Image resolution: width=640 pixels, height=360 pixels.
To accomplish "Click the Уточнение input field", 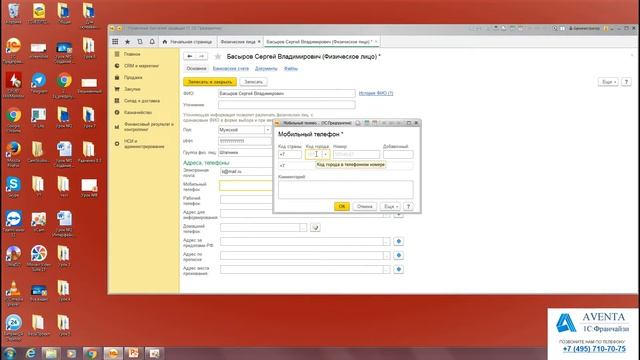I will click(287, 105).
